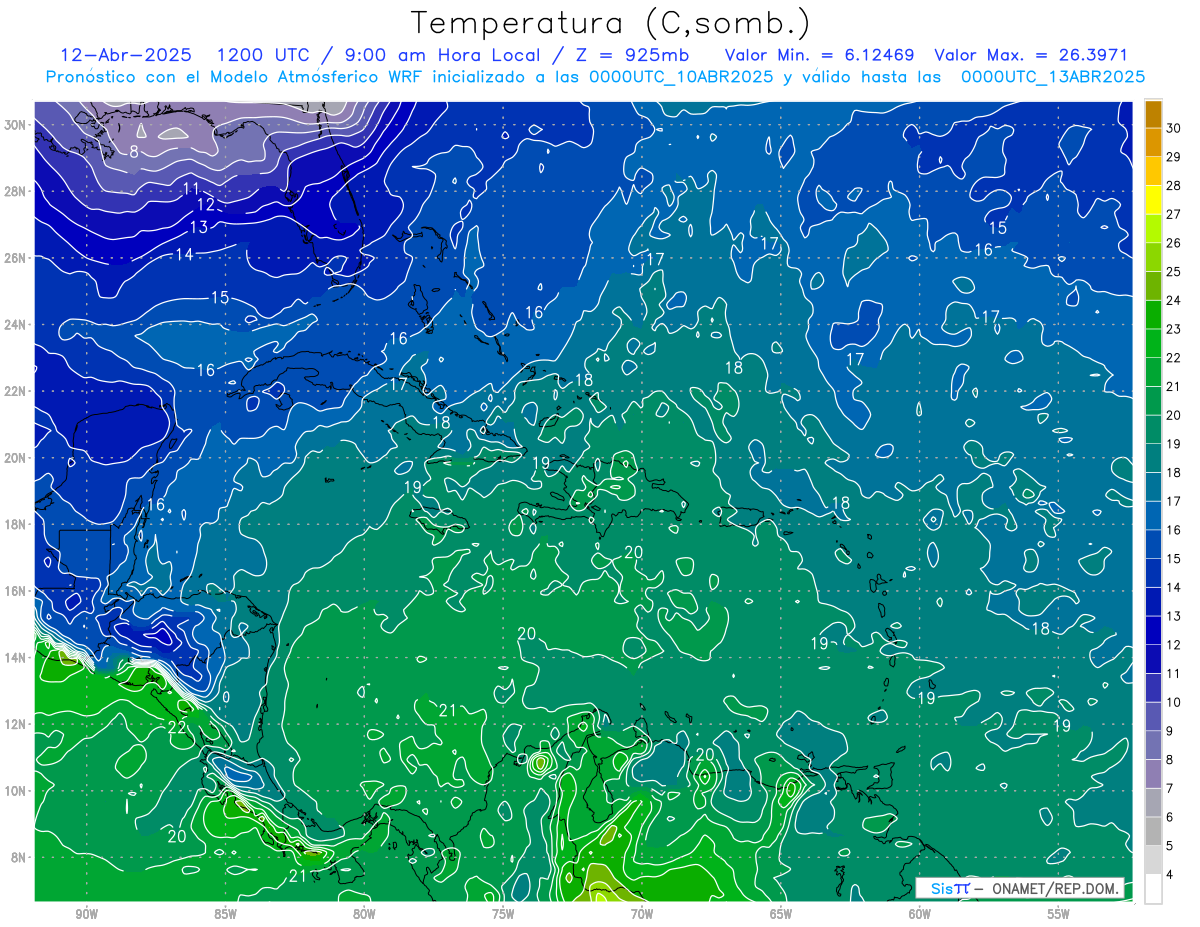Click the "55W" longitude axis label
This screenshot has height=927, width=1200.
1059,914
